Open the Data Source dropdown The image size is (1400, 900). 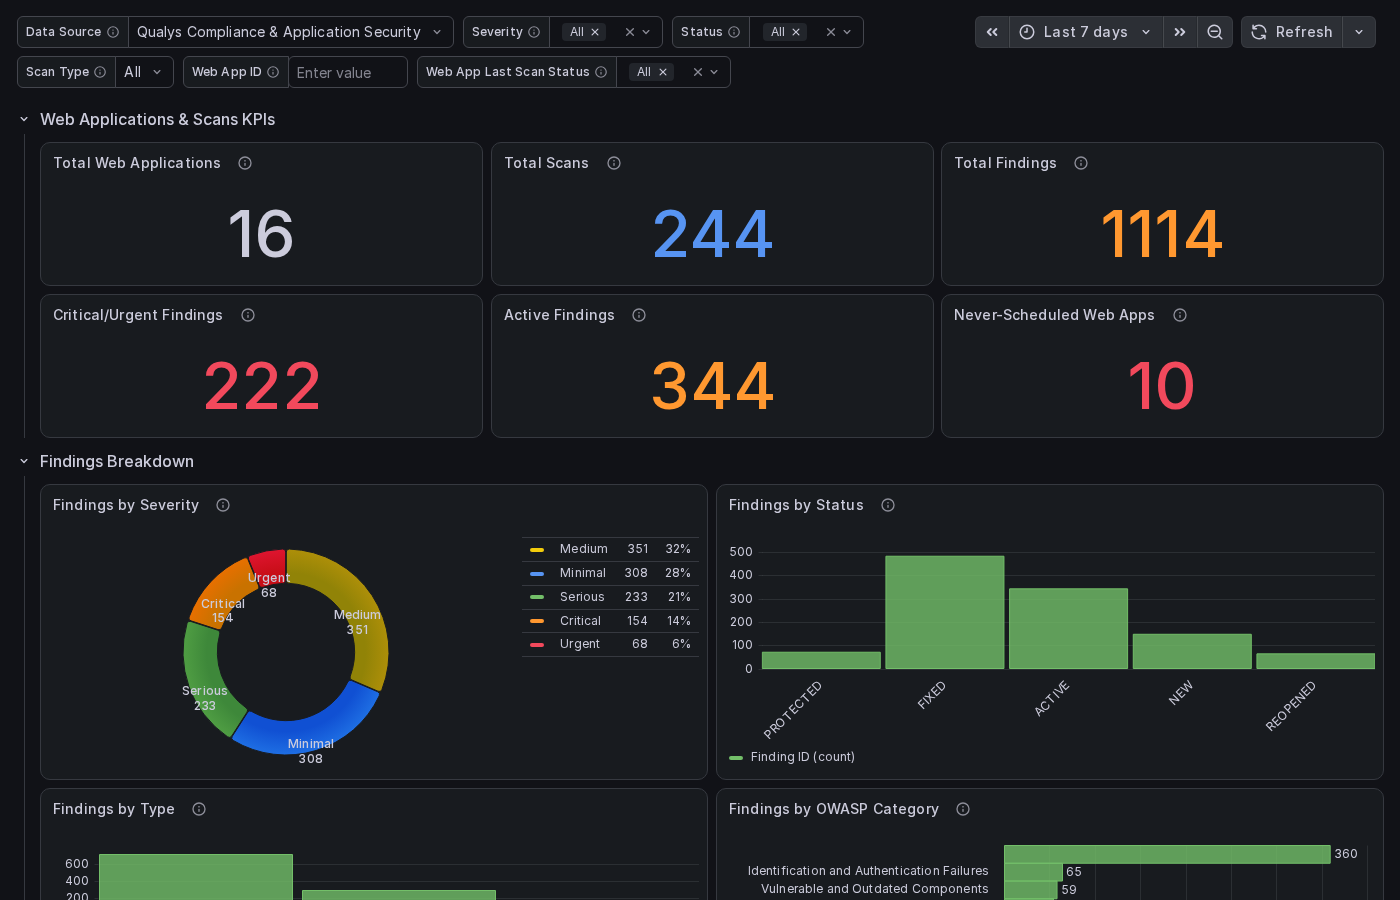coord(291,32)
